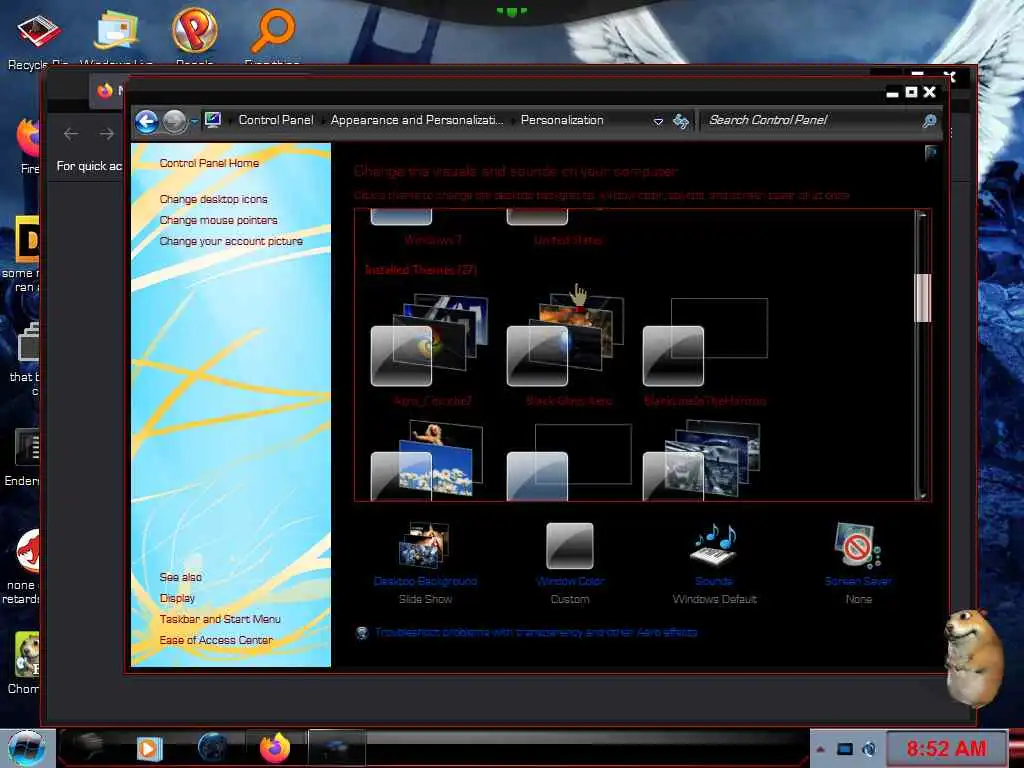Open the volume icon in the system tray

[869, 749]
